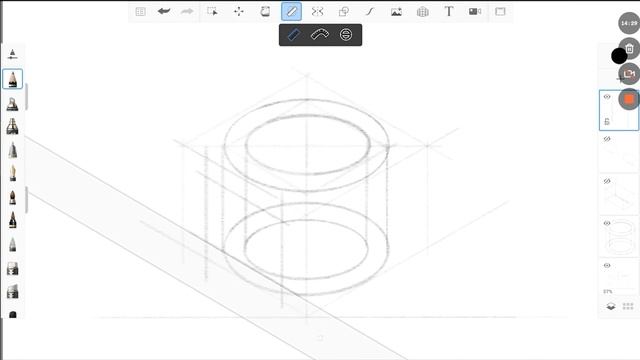Enable Predictive Stroke curve tool

pyautogui.click(x=370, y=11)
